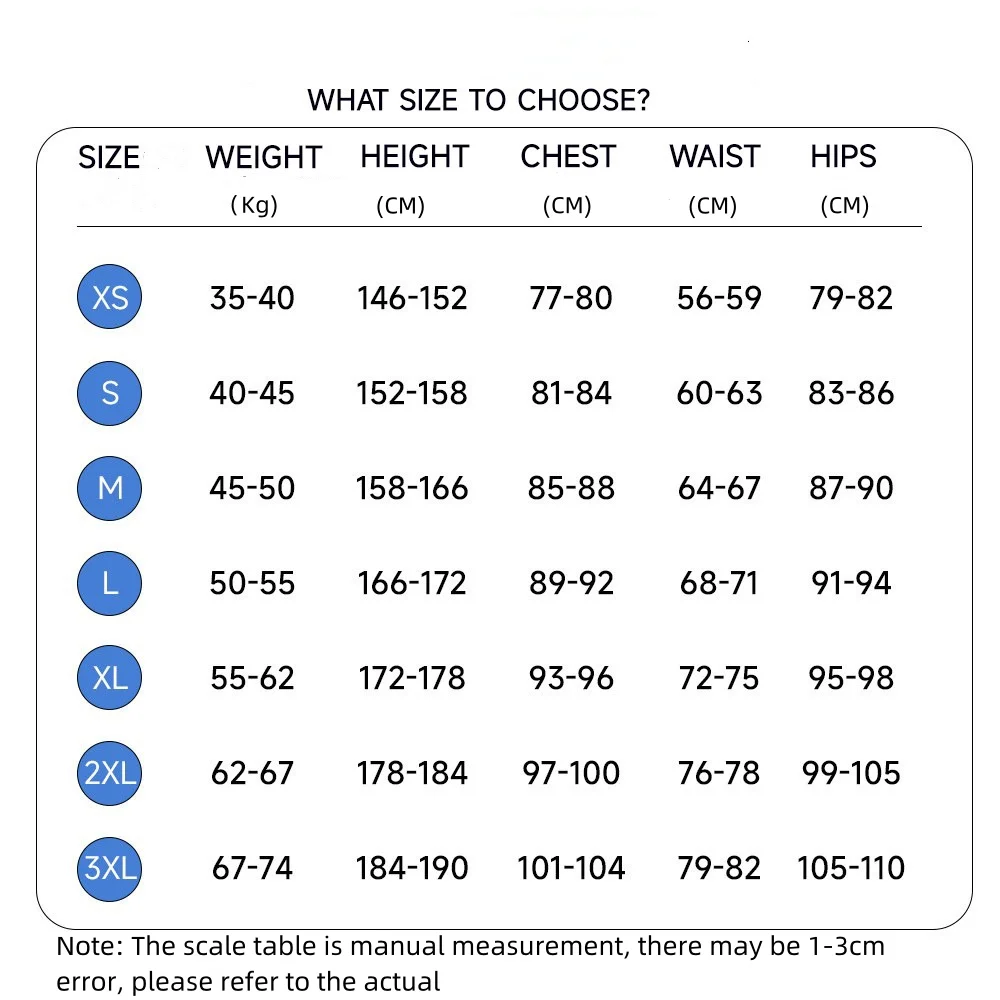
Task: Choose the 3XL size badge
Action: pos(110,868)
